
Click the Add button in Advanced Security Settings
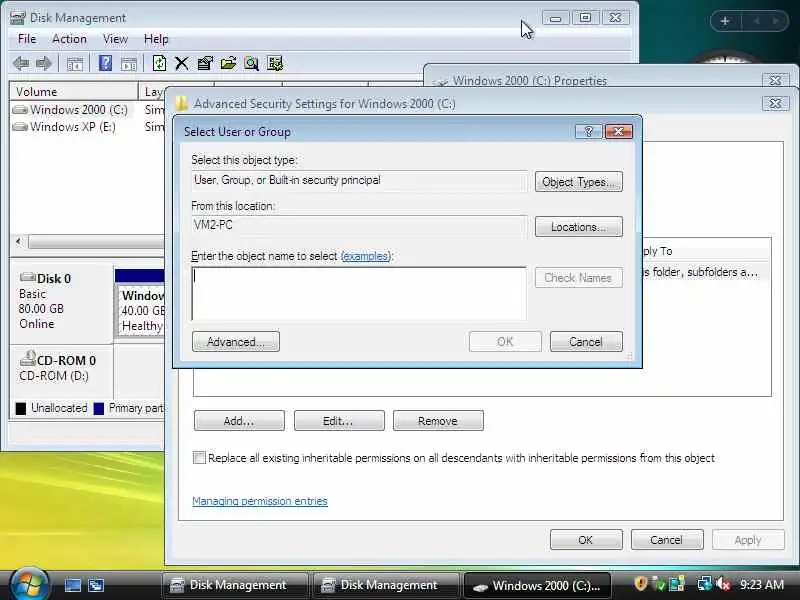coord(239,421)
